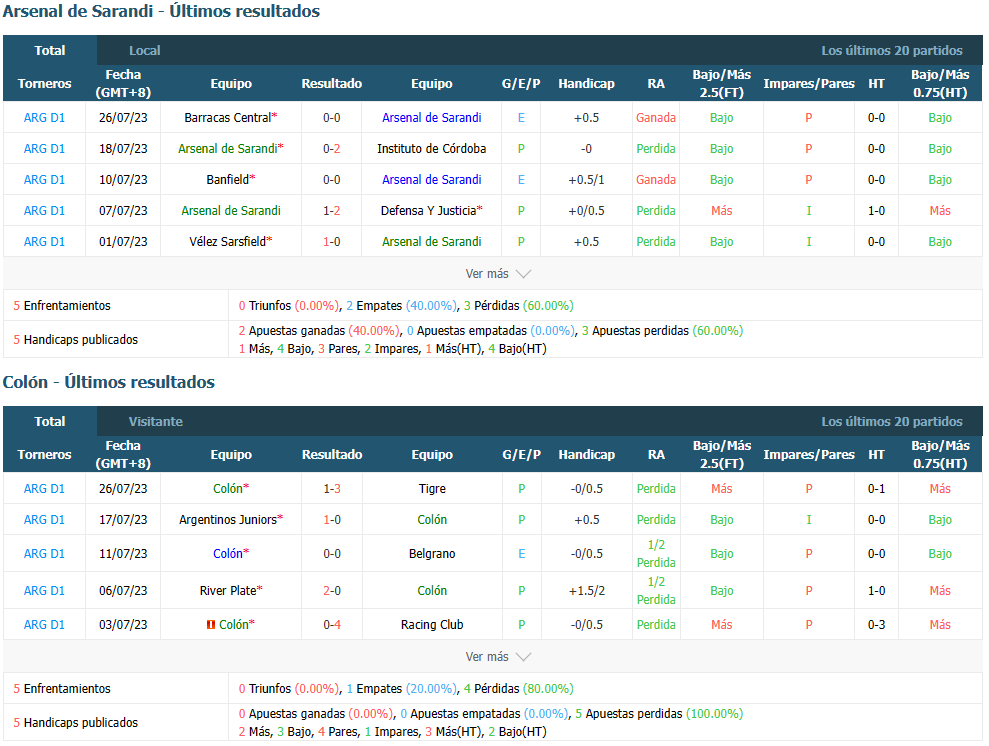Click the Handicap header in the Colón table
This screenshot has height=746, width=989.
587,454
